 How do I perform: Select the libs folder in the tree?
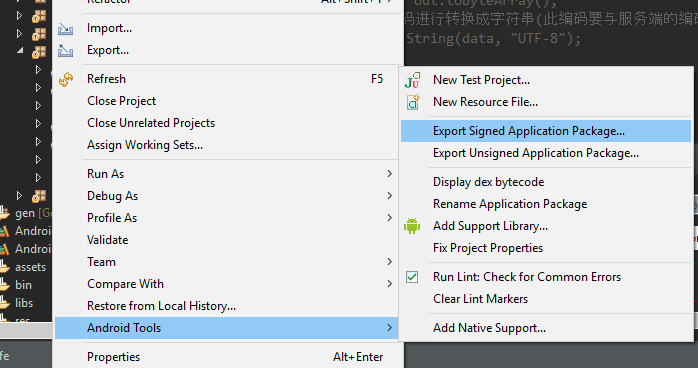coord(24,303)
